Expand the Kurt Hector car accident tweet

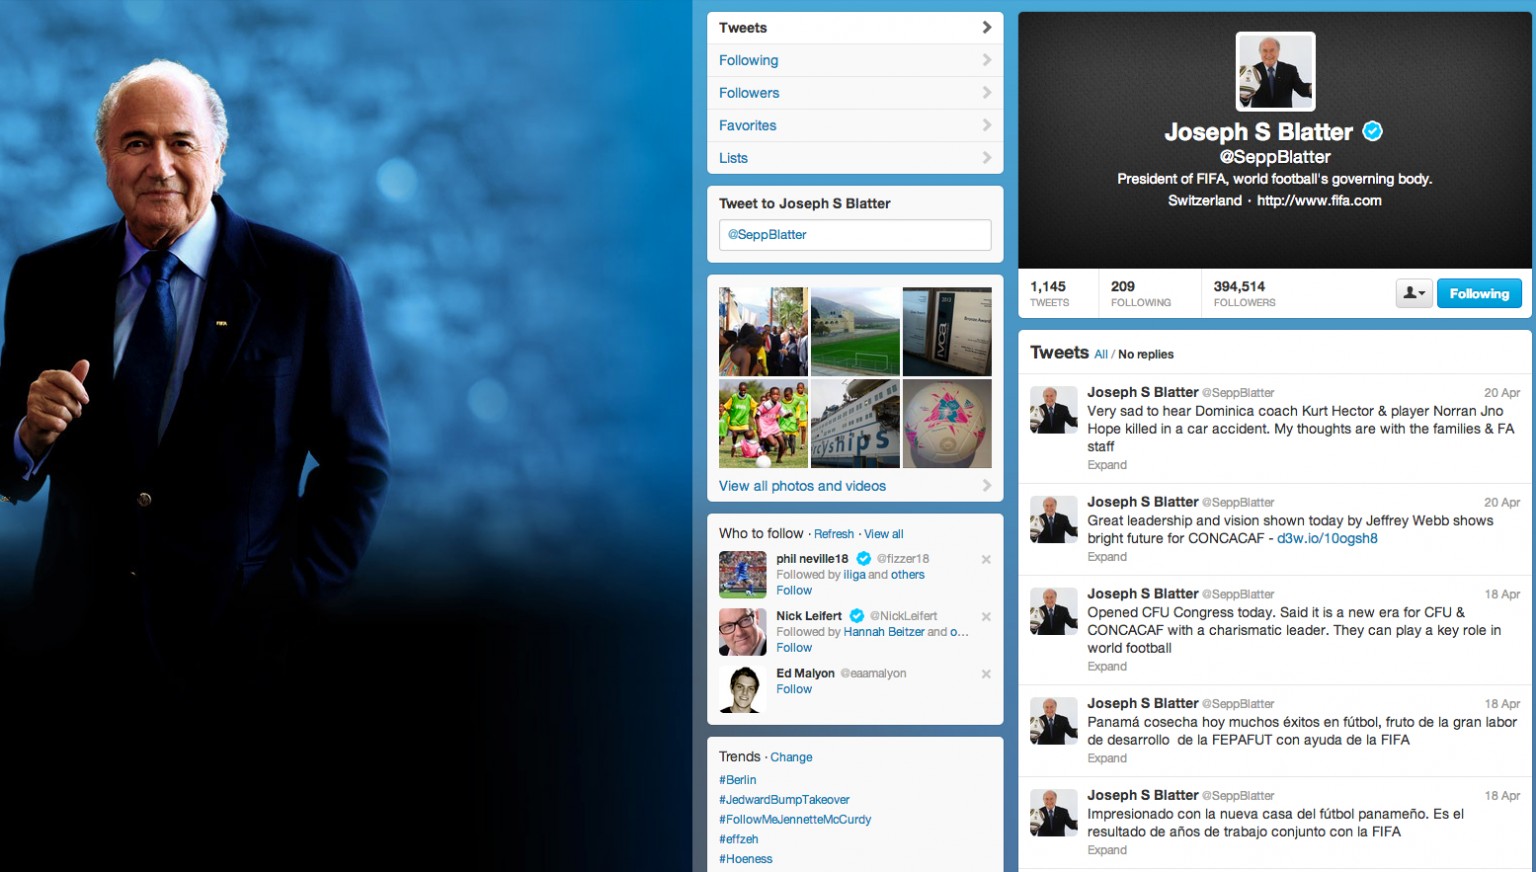tap(1107, 465)
